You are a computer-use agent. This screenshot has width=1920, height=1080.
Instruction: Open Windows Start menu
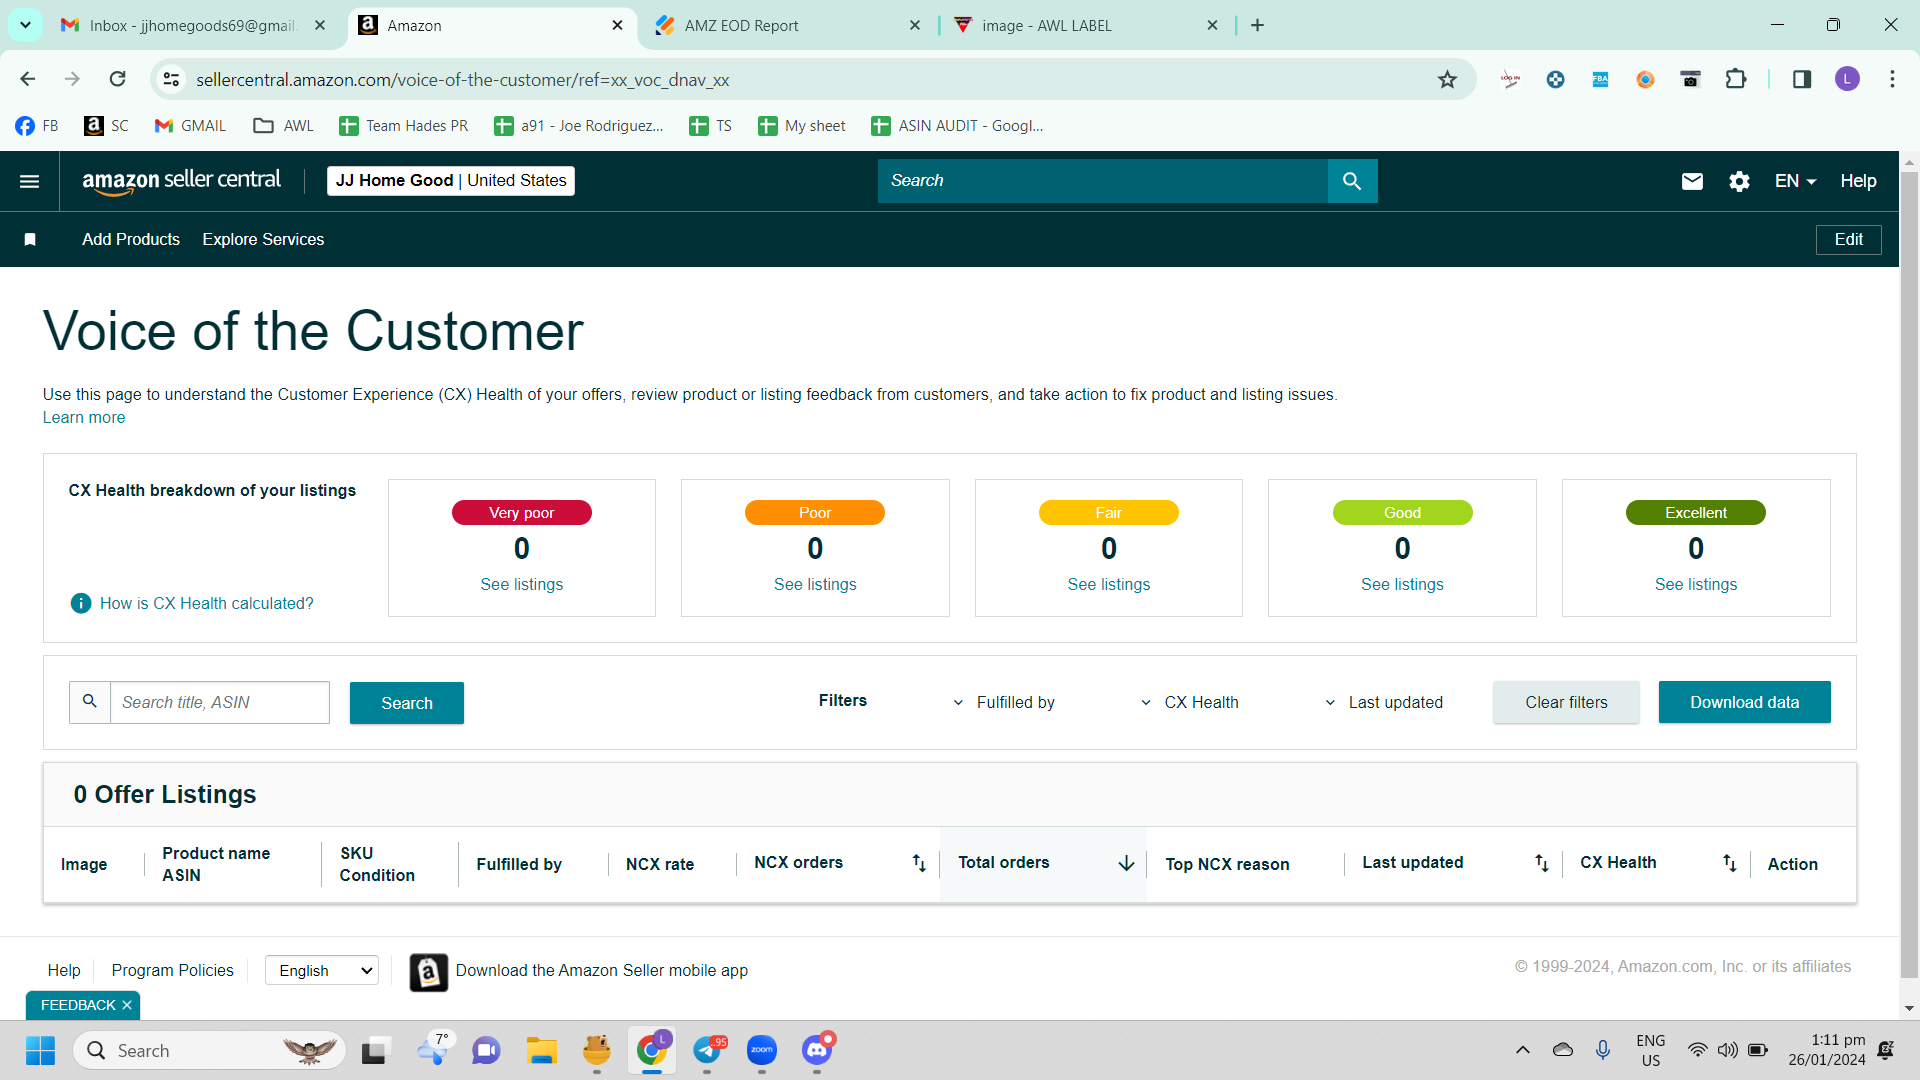(x=40, y=1051)
